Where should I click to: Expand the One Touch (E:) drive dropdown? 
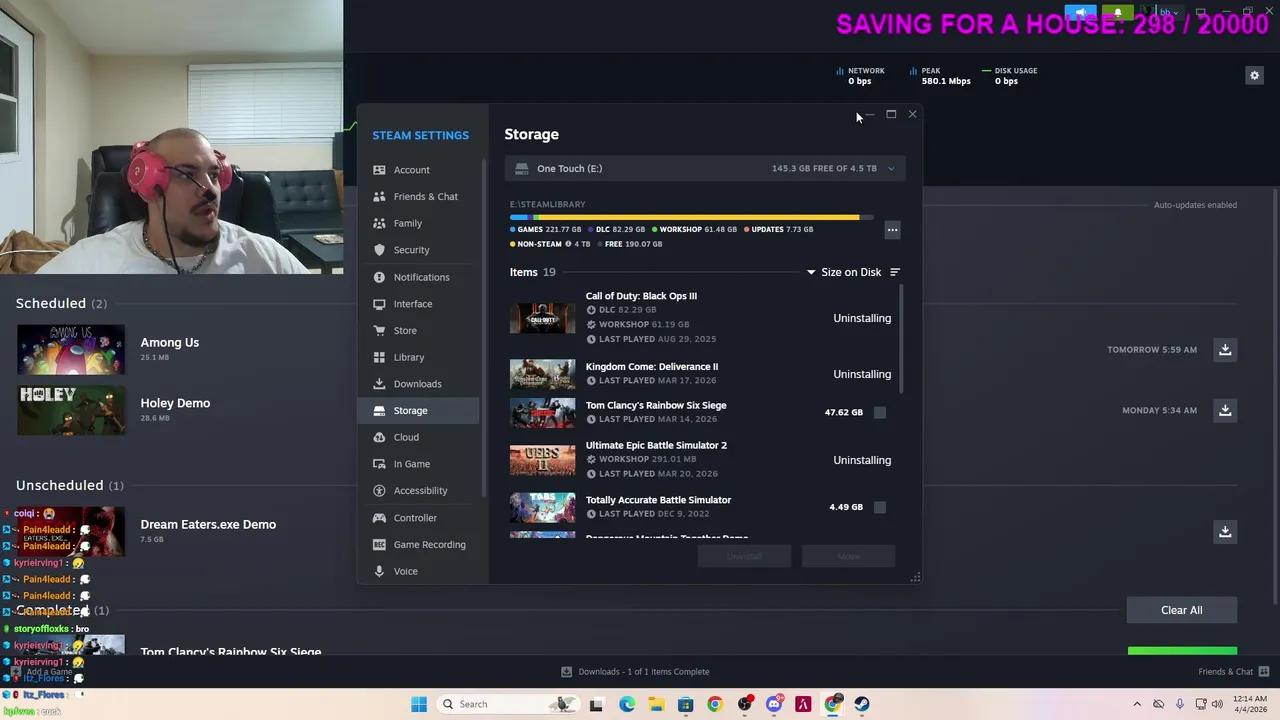coord(705,168)
